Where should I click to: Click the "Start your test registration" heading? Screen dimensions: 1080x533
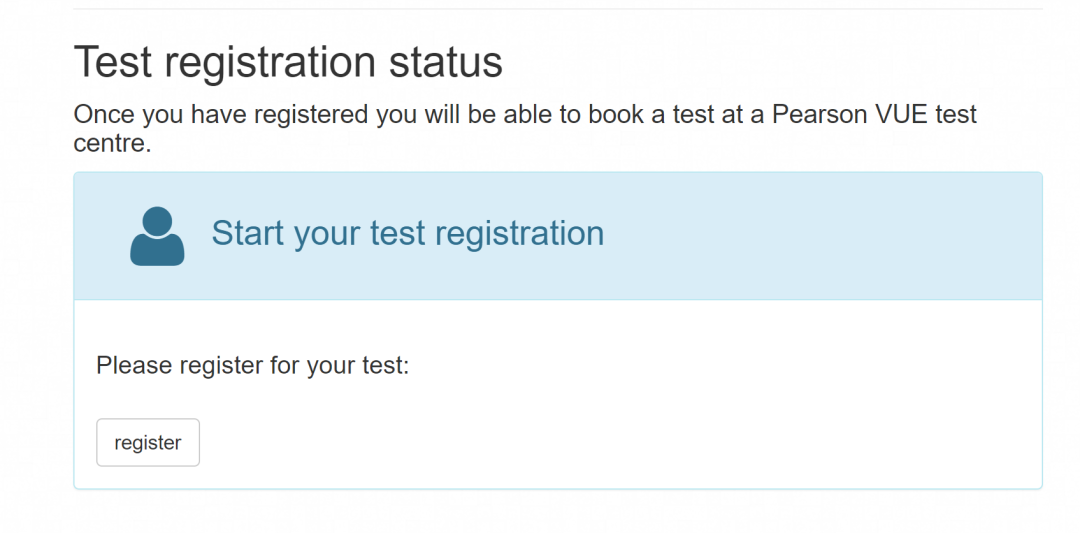407,233
